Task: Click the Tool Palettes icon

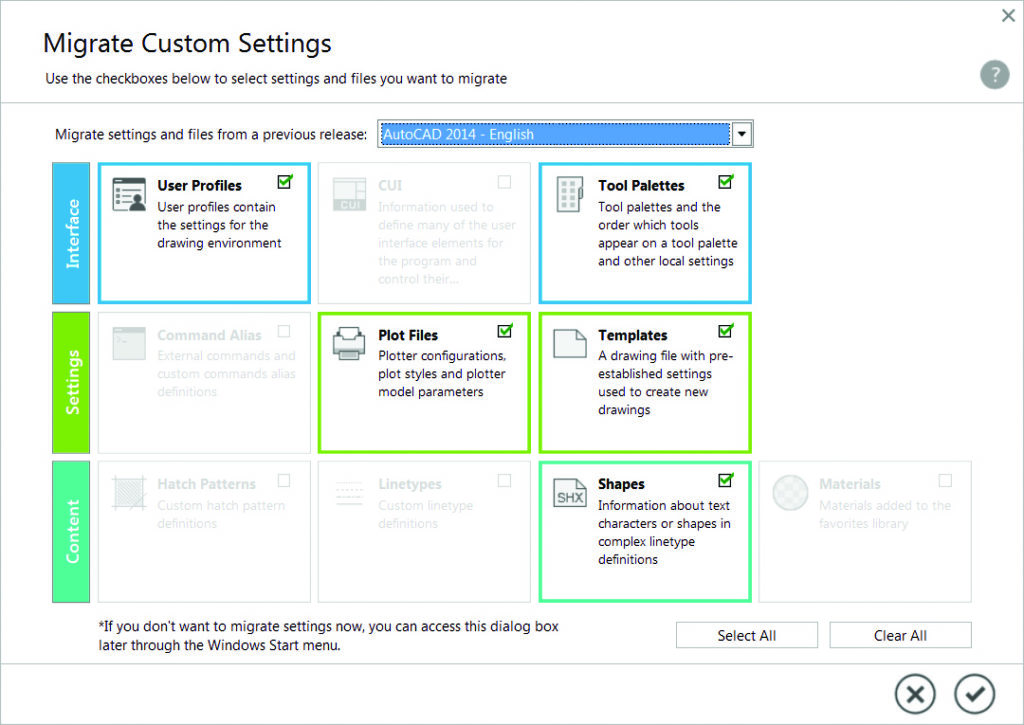Action: [x=570, y=195]
